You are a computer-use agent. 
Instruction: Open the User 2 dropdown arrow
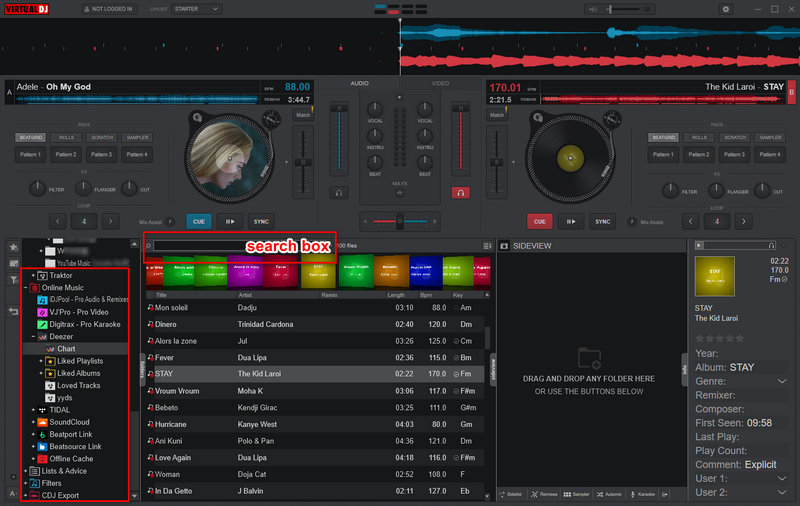click(782, 493)
